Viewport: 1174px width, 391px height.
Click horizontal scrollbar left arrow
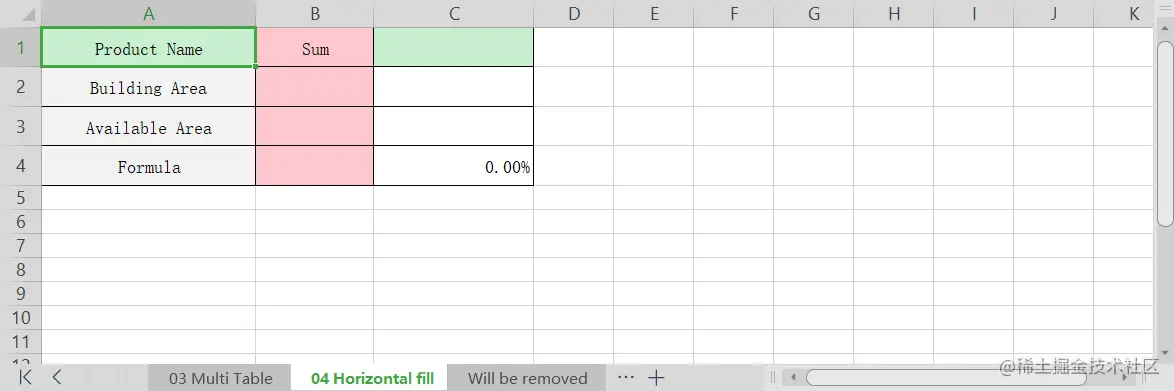793,378
